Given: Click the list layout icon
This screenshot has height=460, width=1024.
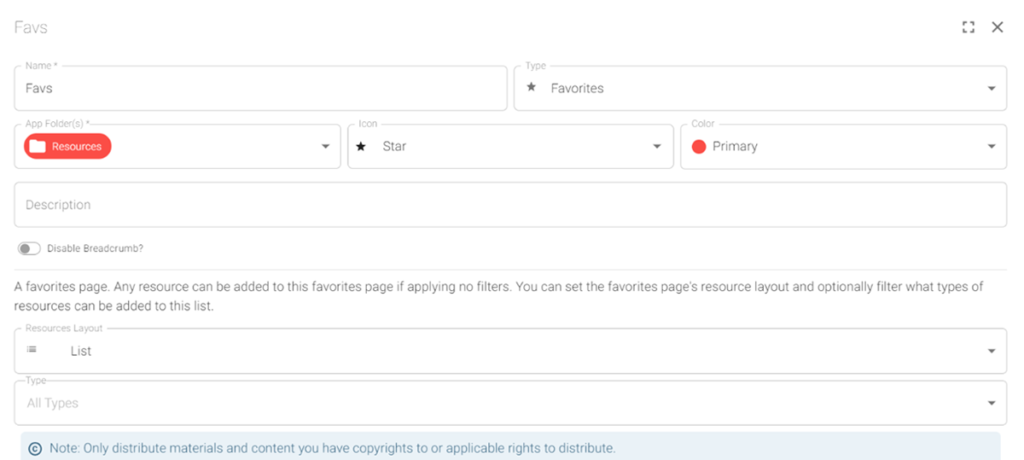Looking at the screenshot, I should click(x=31, y=350).
